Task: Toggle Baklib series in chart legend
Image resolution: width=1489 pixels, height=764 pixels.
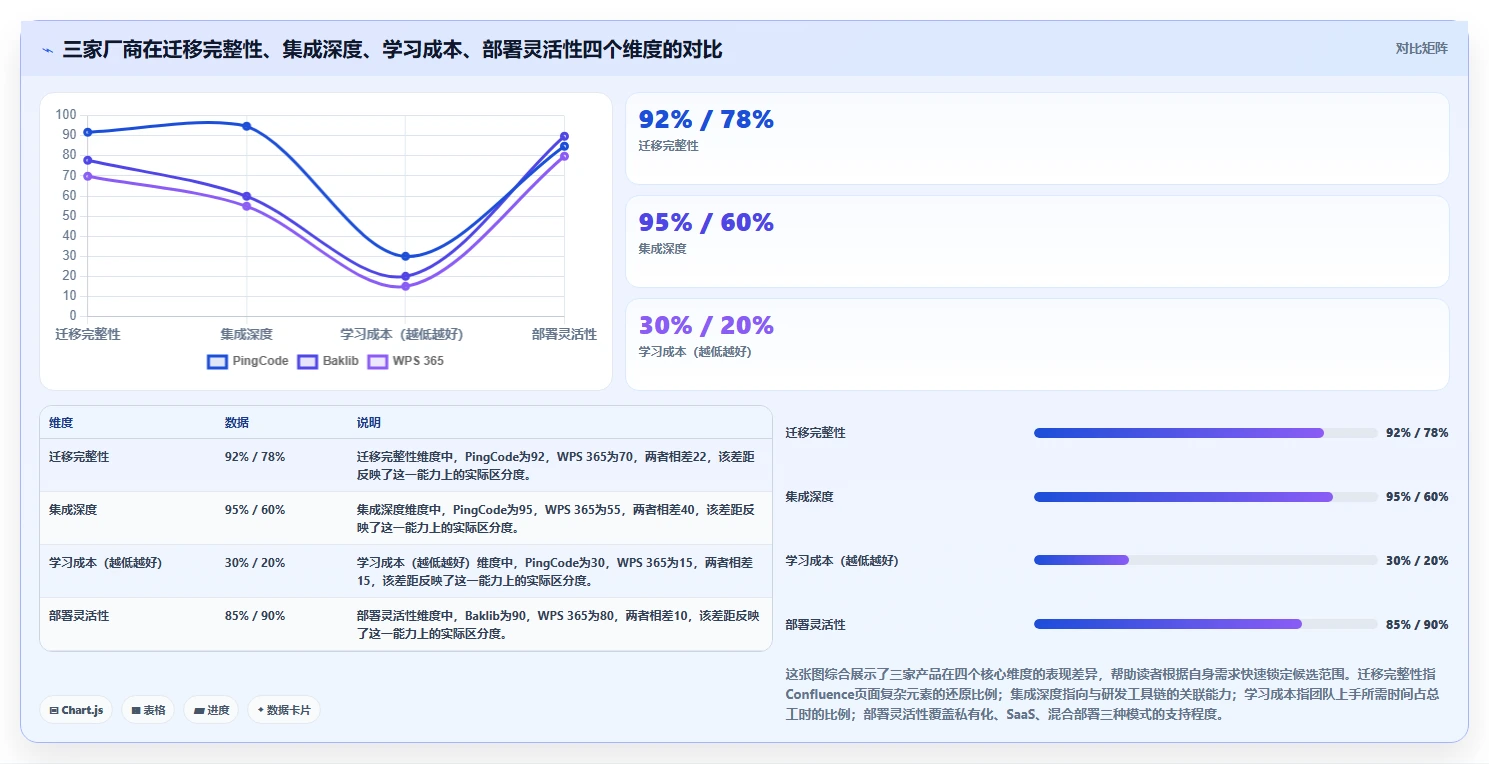Action: point(328,361)
